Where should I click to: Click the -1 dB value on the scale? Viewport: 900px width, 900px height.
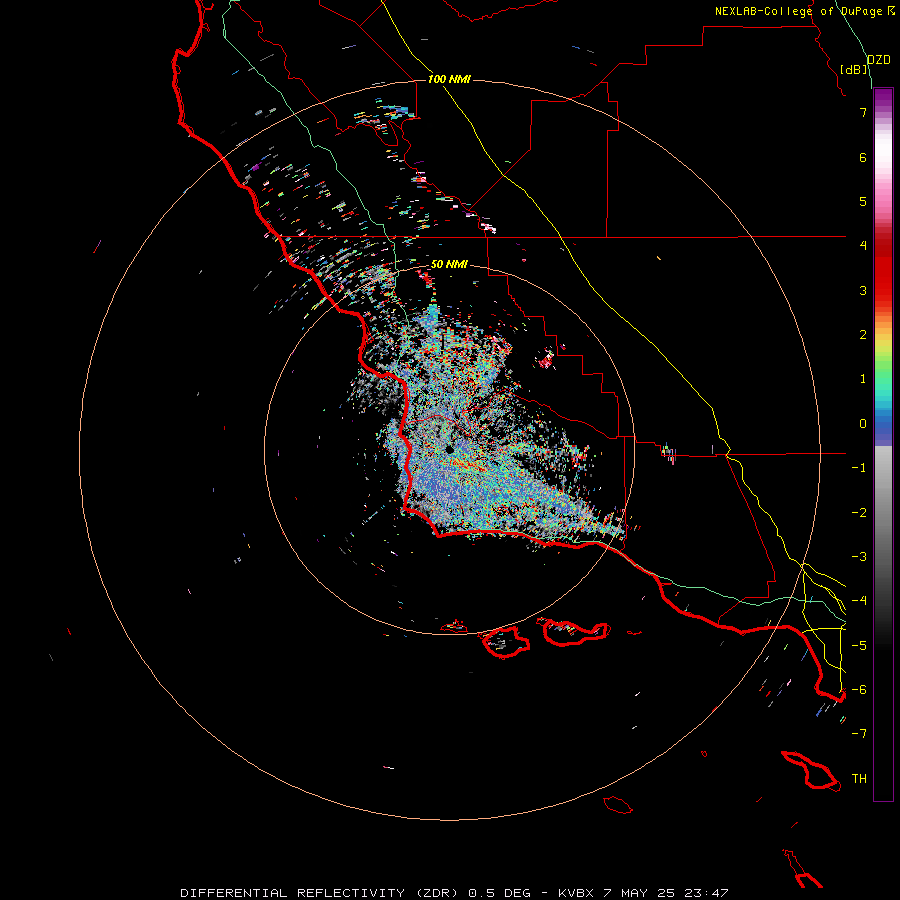[859, 468]
